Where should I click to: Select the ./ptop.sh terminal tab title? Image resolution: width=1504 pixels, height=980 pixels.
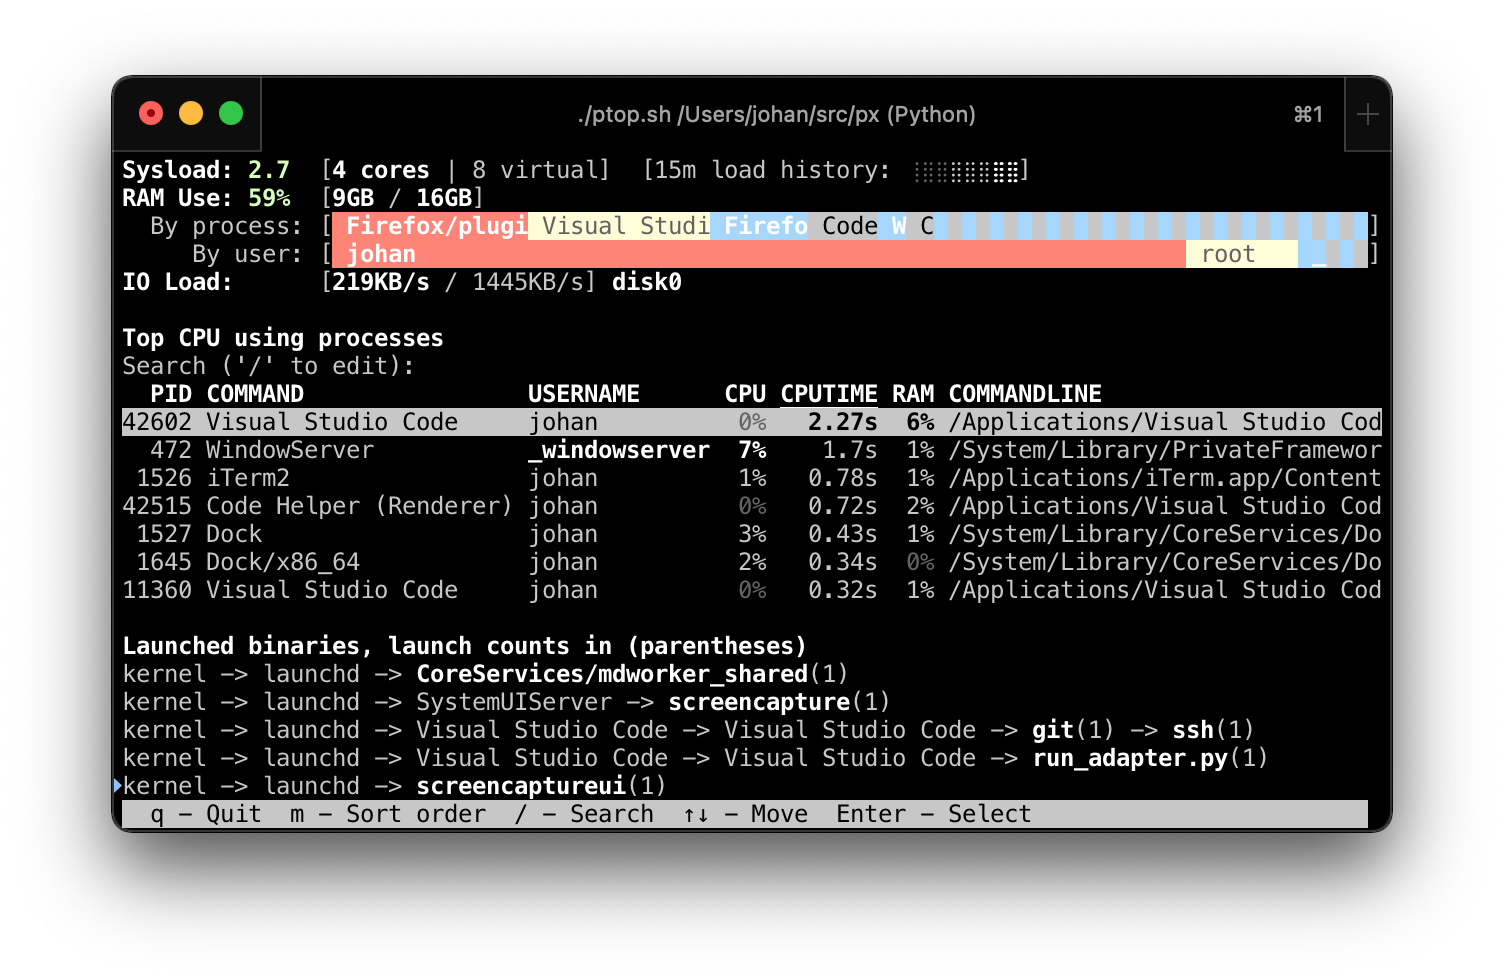(x=776, y=114)
